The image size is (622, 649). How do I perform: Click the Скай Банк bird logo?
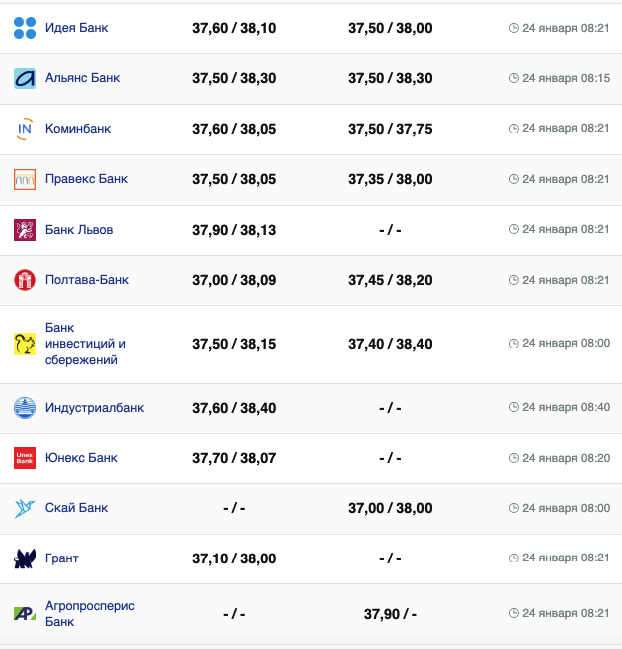point(25,508)
